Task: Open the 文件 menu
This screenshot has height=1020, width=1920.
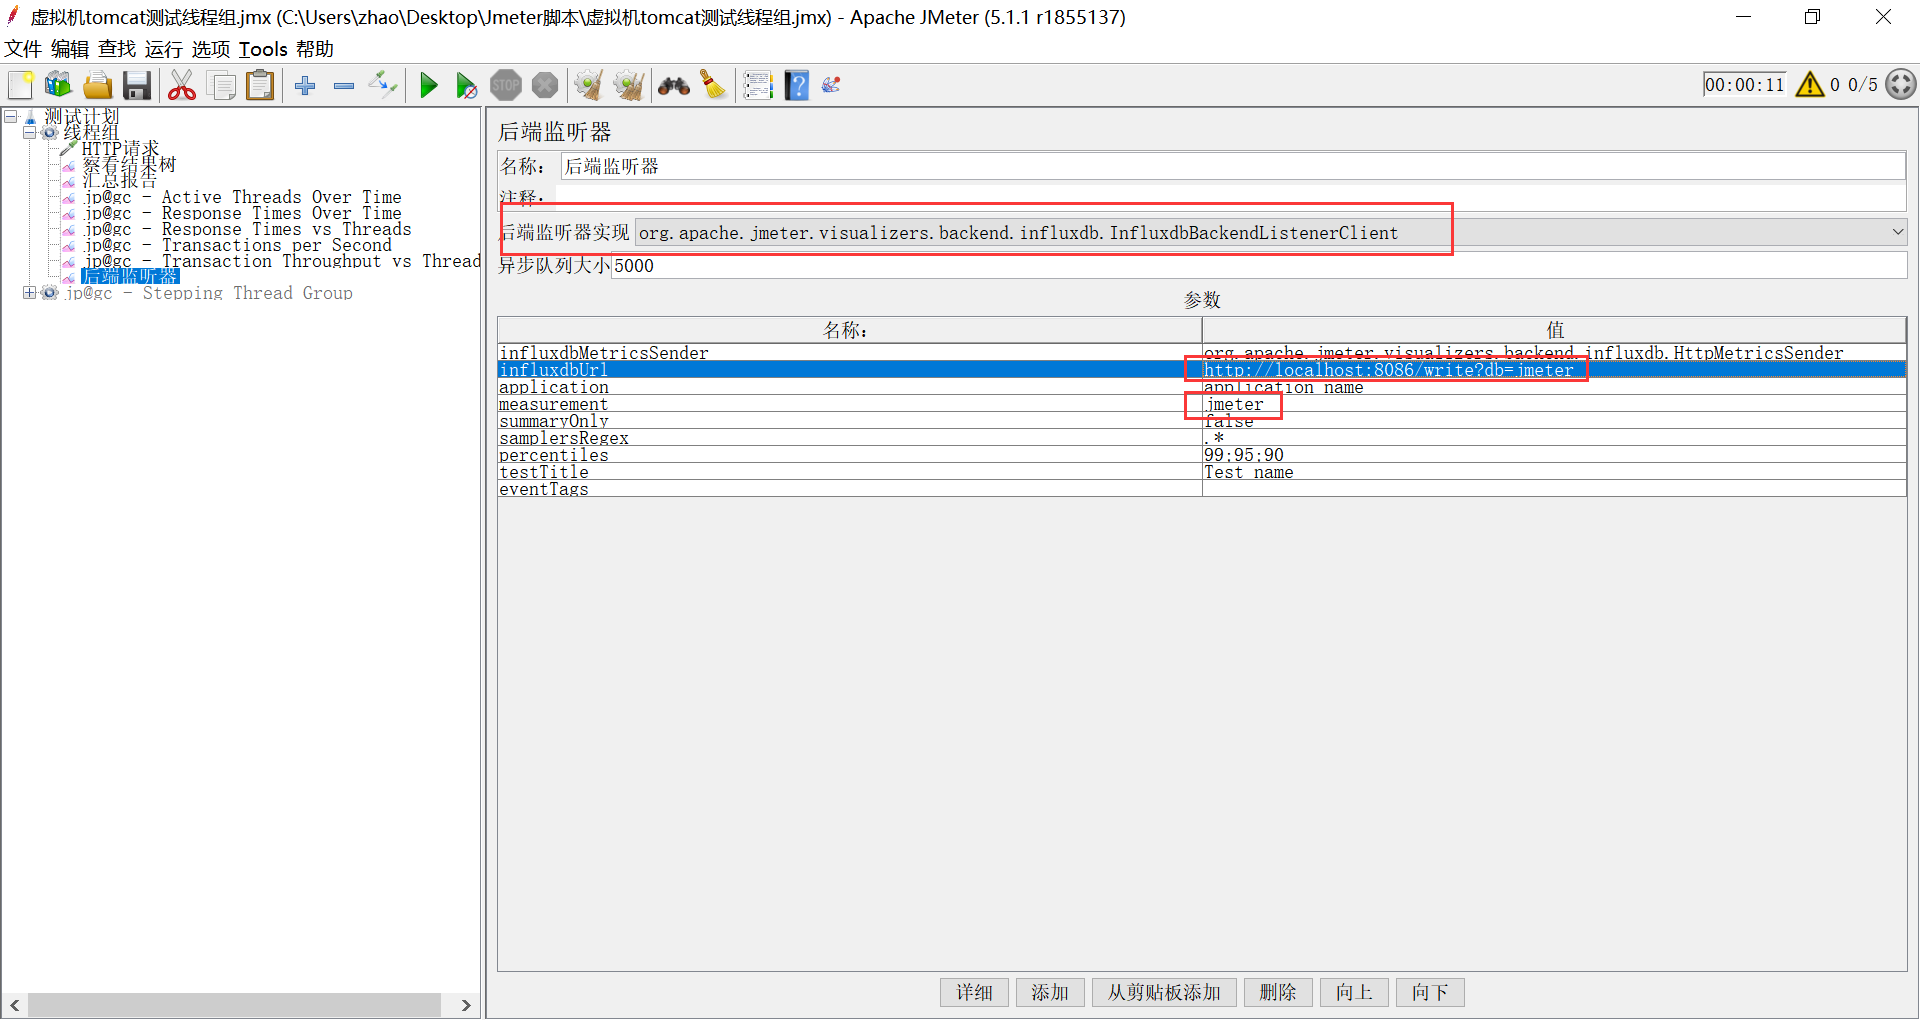Action: tap(23, 49)
